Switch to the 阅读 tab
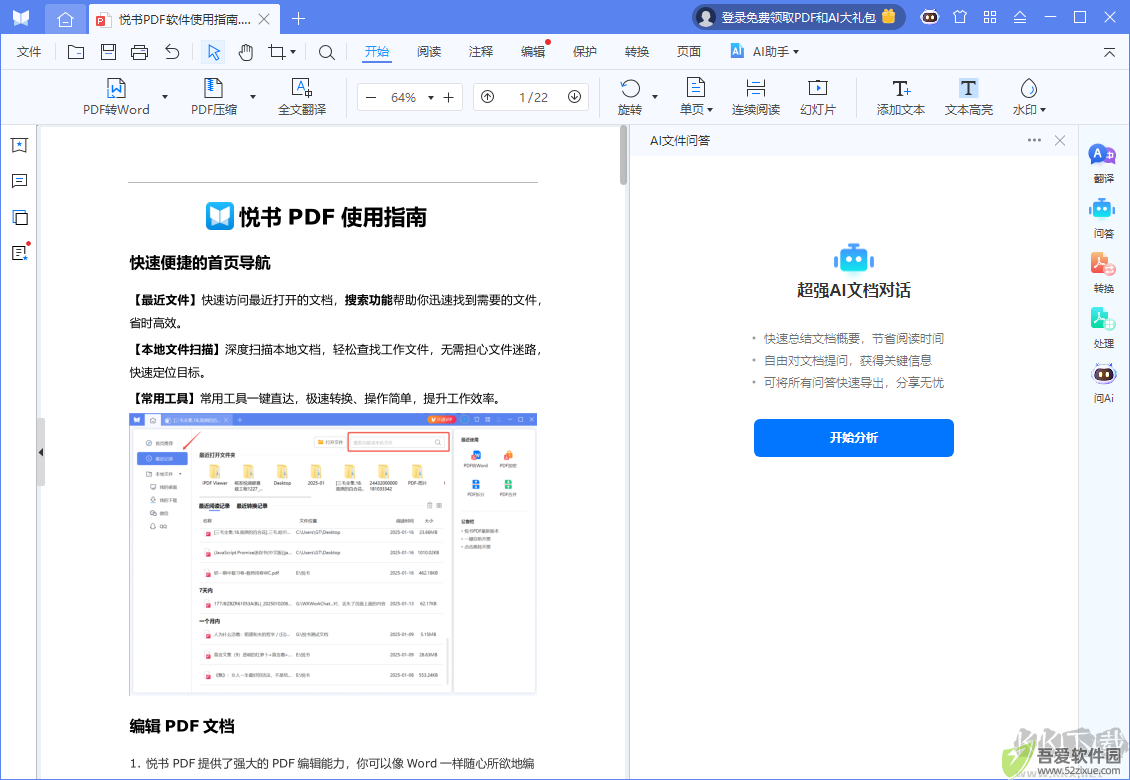The height and width of the screenshot is (780, 1130). 429,52
